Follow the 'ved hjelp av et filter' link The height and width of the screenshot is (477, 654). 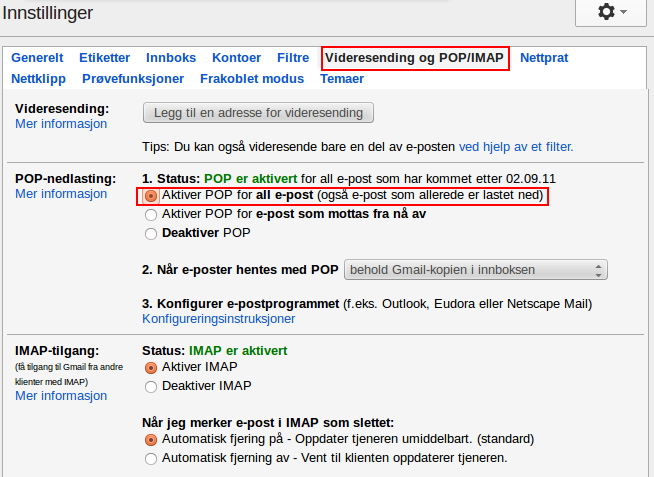[516, 147]
